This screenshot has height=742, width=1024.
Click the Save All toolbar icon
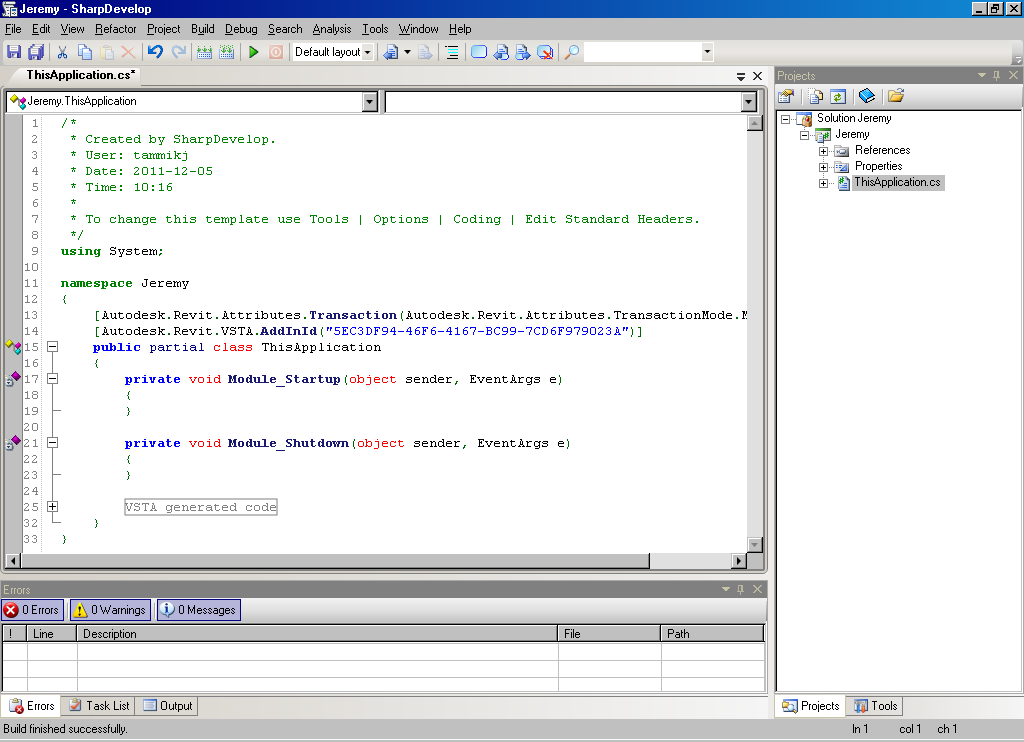pyautogui.click(x=36, y=52)
